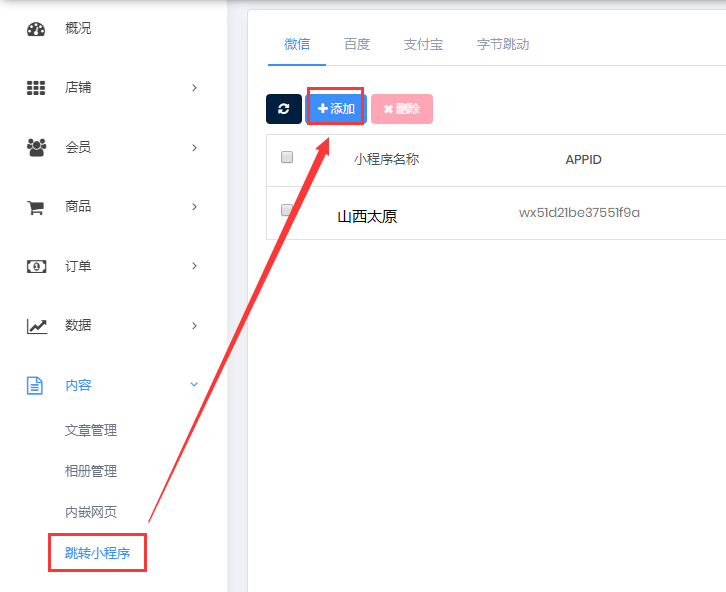Click the dark refresh icon button
Image resolution: width=726 pixels, height=592 pixels.
(x=284, y=109)
